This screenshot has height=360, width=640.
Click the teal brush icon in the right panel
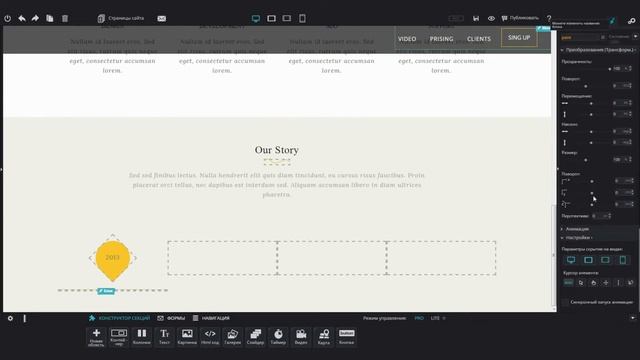click(x=612, y=21)
